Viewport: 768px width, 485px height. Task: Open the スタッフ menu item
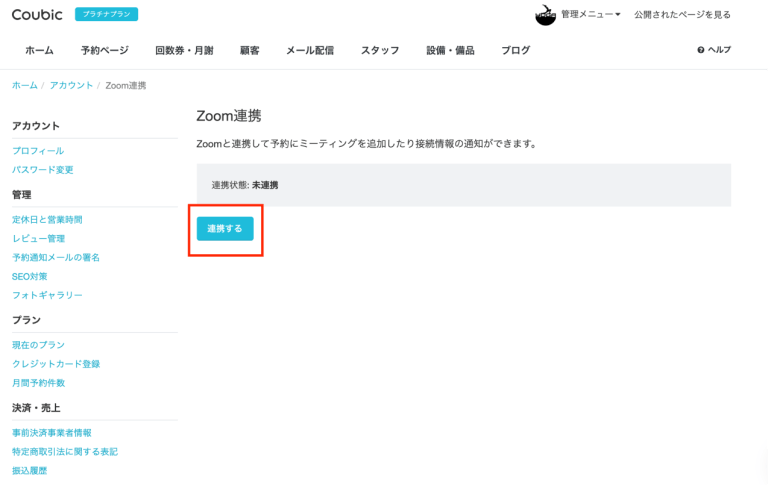coord(380,50)
